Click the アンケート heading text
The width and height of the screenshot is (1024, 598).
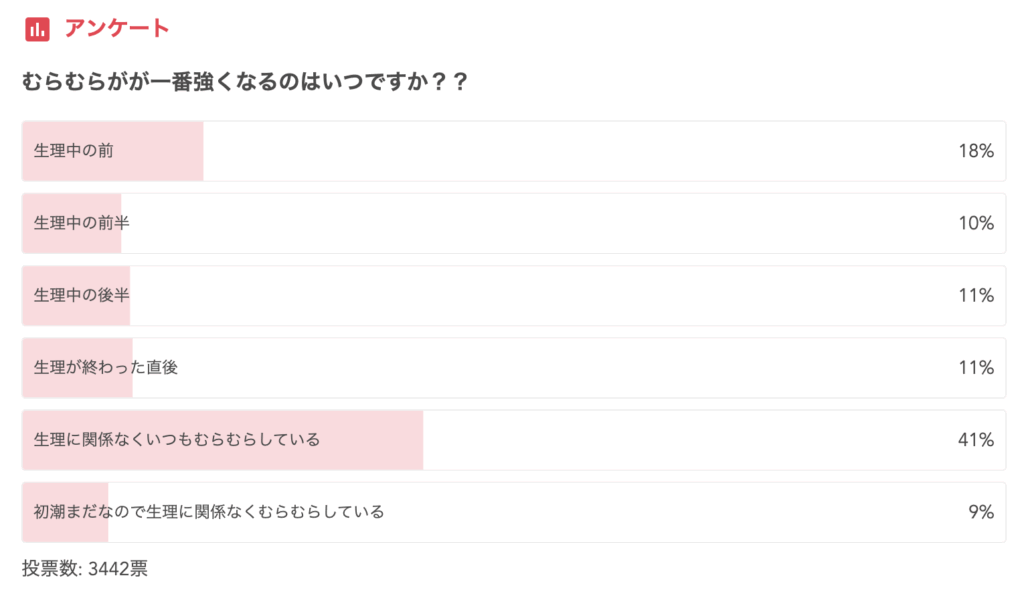[x=117, y=29]
